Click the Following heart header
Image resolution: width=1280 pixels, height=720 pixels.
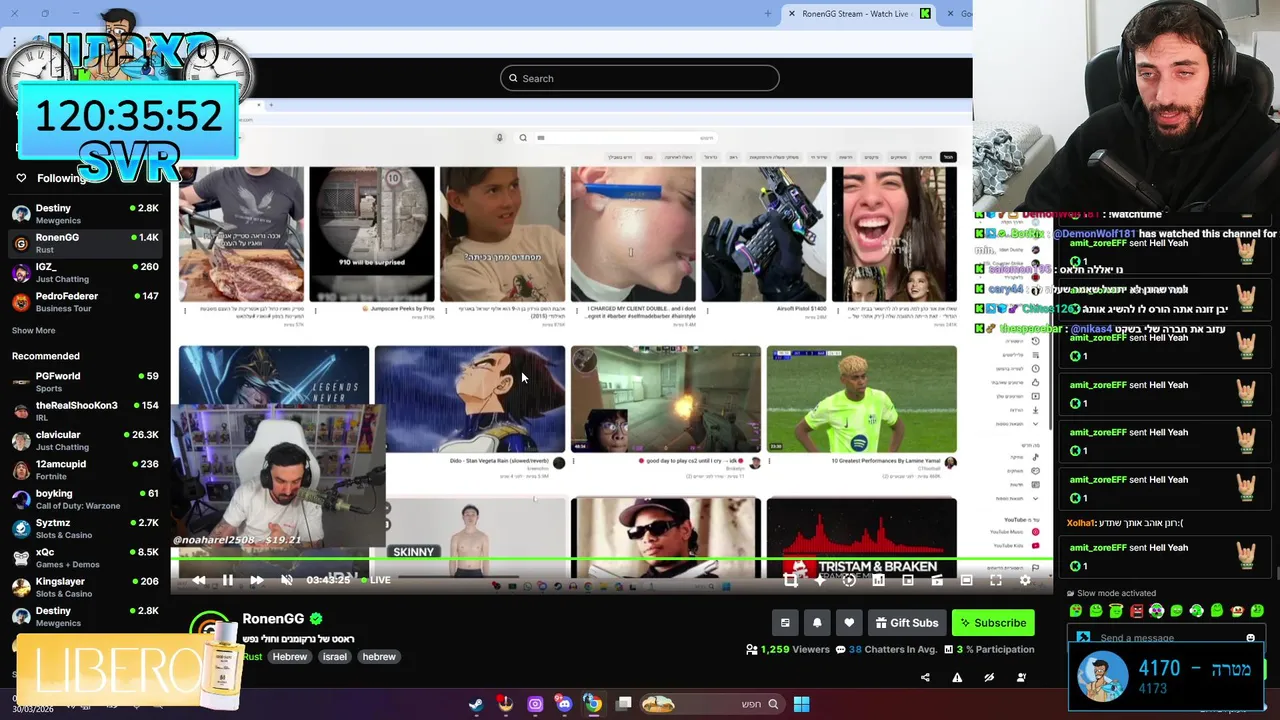click(50, 178)
